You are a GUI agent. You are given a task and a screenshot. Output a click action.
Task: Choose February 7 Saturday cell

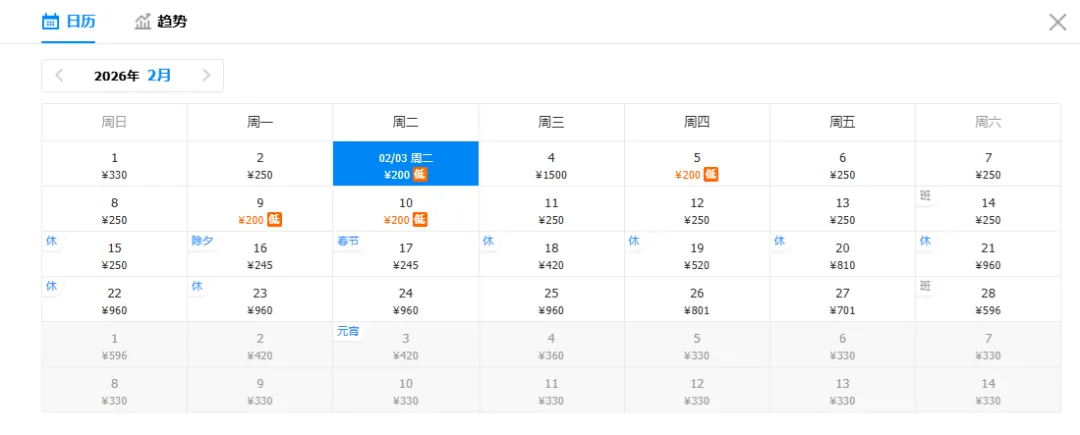tap(988, 164)
